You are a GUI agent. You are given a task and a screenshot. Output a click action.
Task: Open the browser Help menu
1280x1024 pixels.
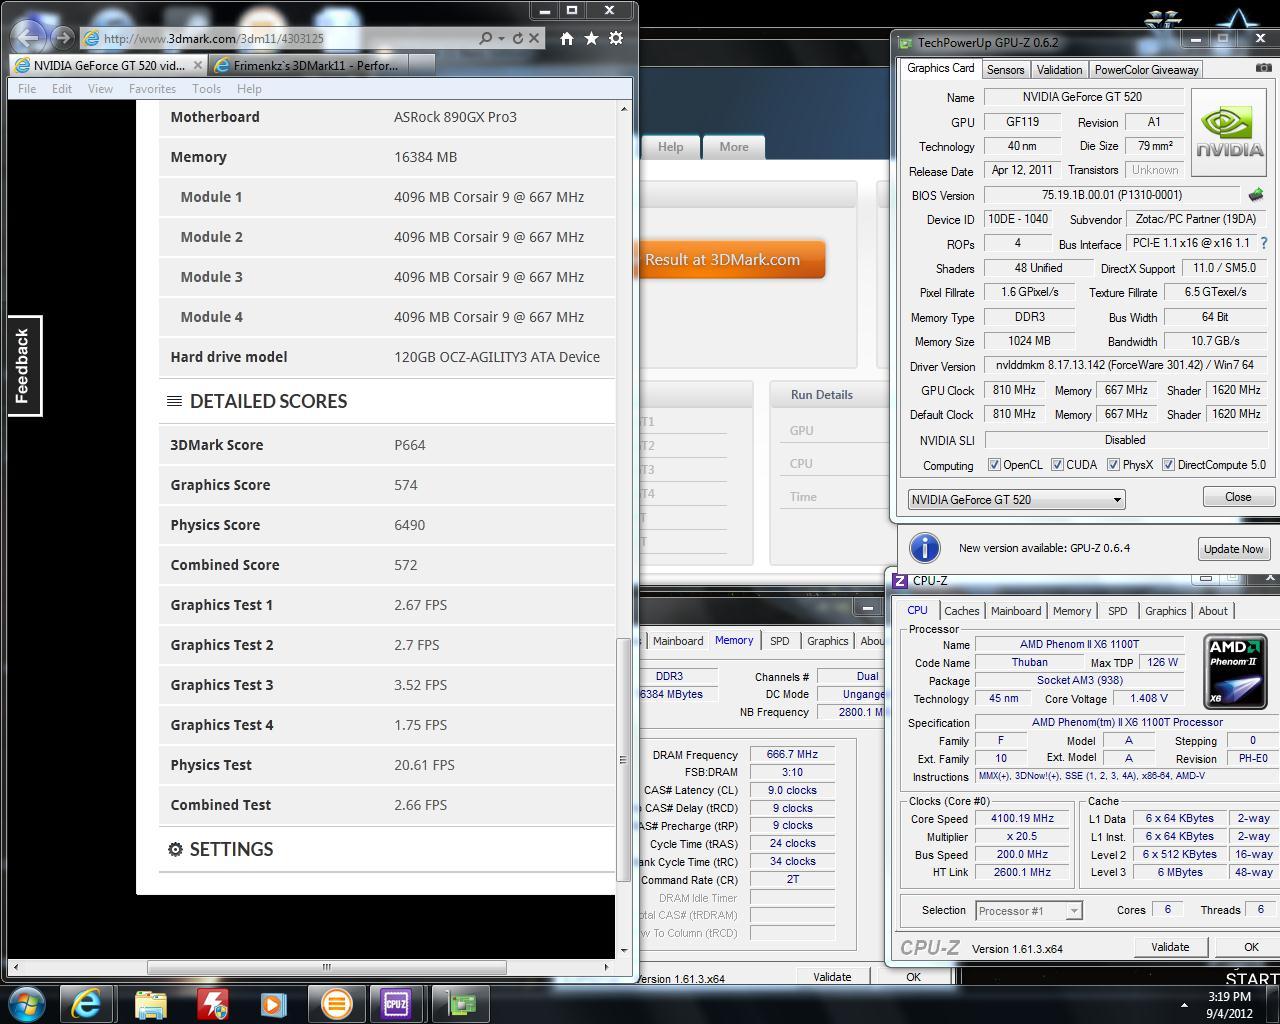pos(249,89)
